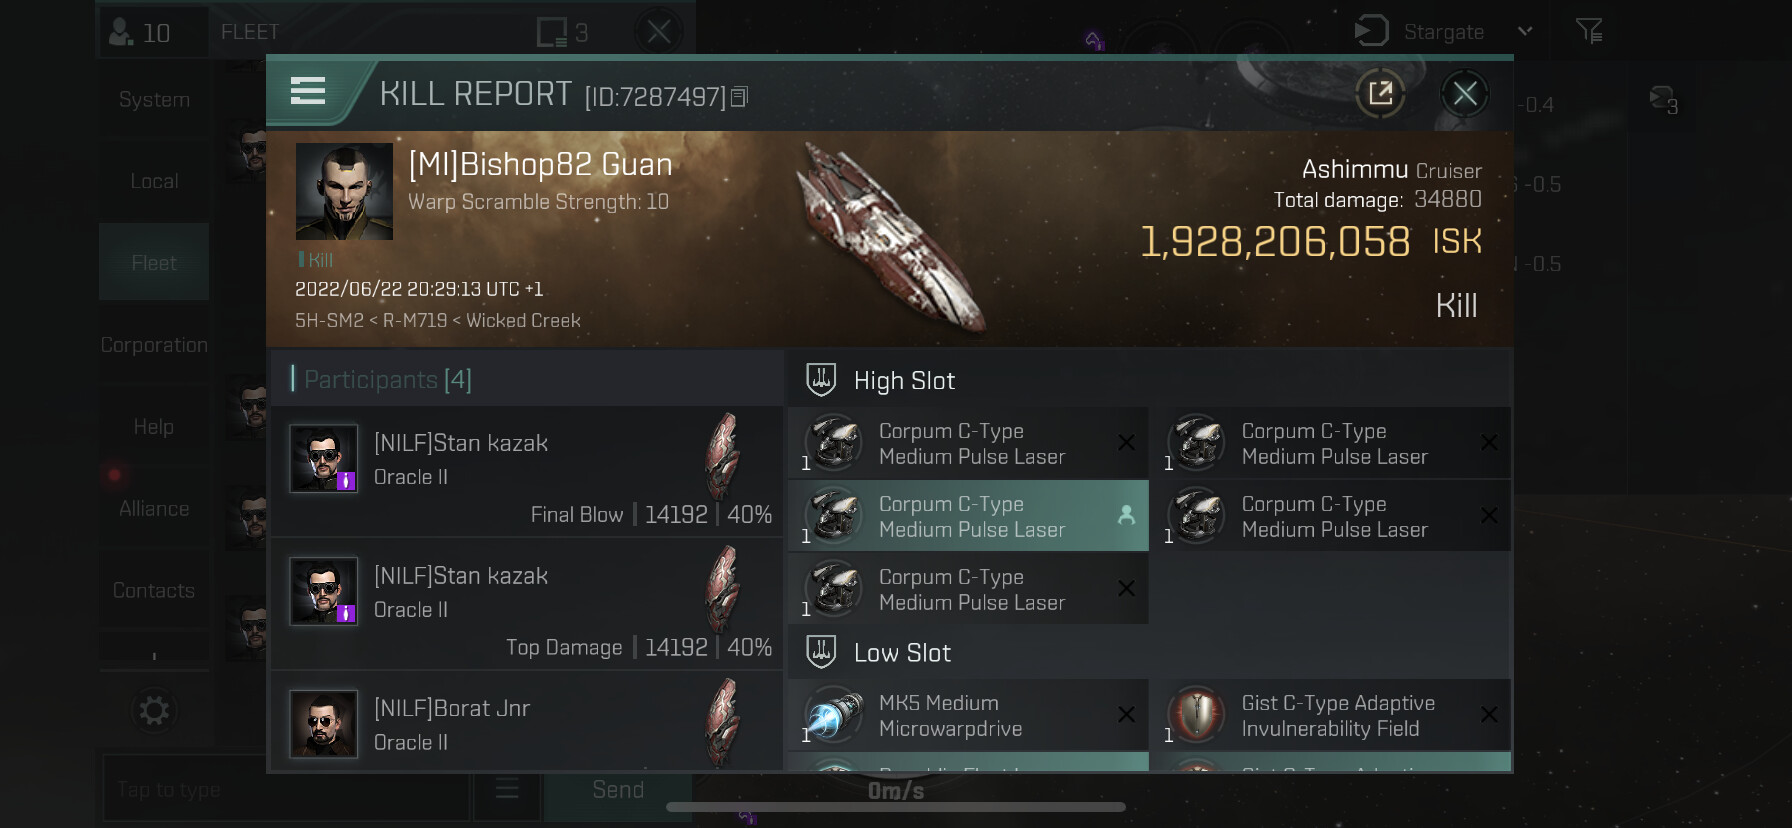The width and height of the screenshot is (1792, 828).
Task: Open the chat settings gear
Action: [154, 711]
